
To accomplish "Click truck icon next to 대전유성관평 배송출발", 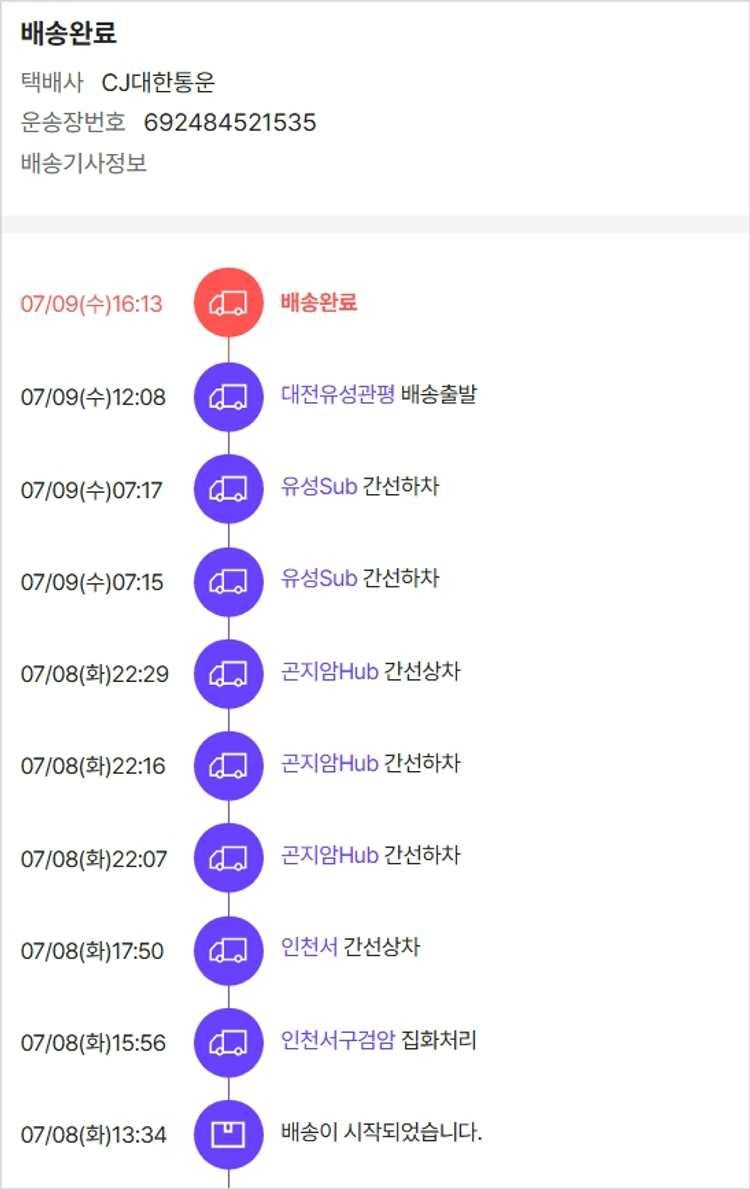I will tap(228, 396).
